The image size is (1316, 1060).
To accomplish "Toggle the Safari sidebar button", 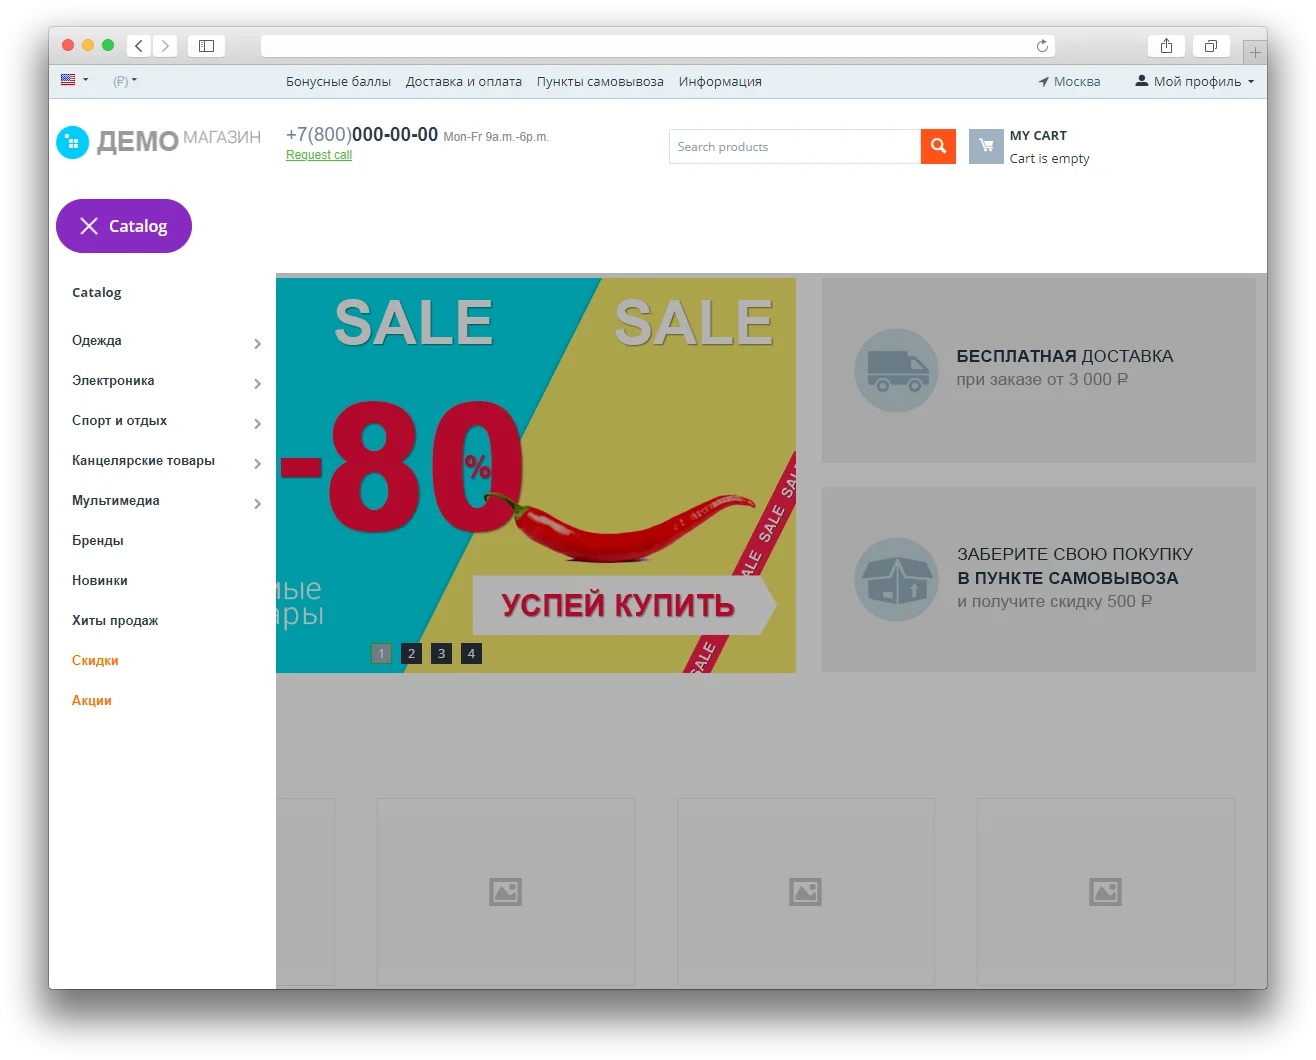I will coord(206,46).
